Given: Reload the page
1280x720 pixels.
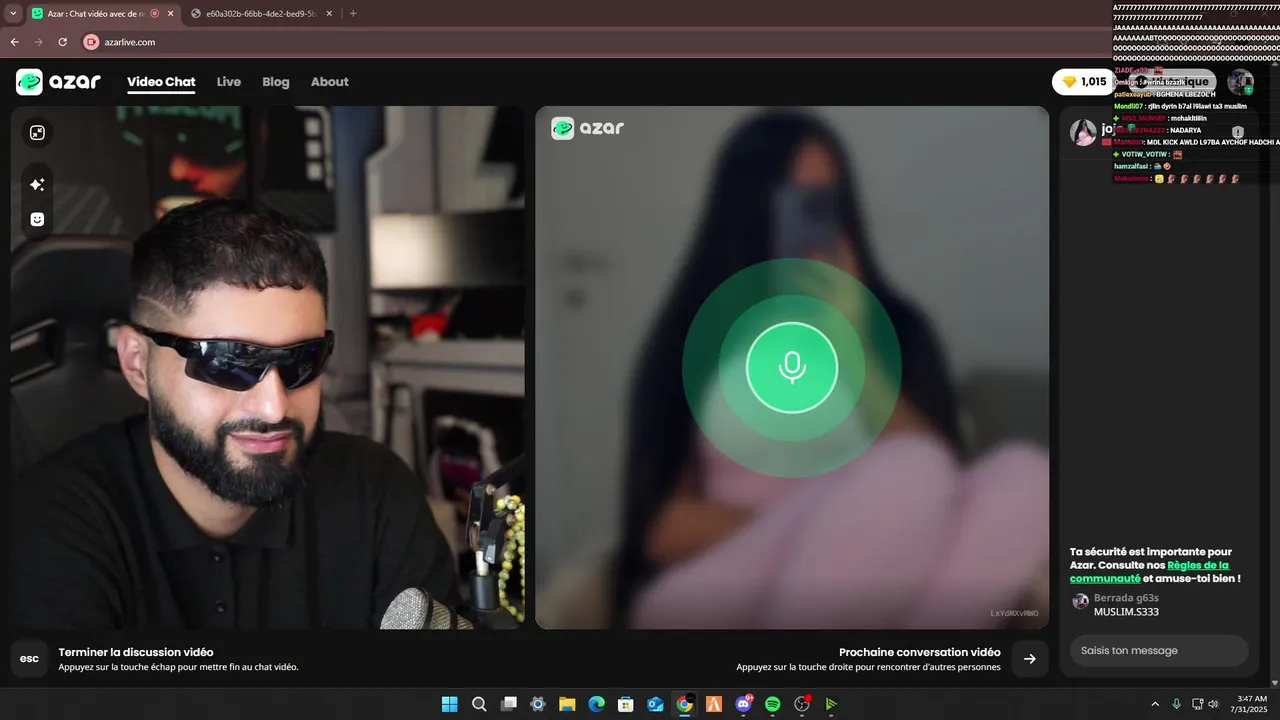Looking at the screenshot, I should (62, 42).
